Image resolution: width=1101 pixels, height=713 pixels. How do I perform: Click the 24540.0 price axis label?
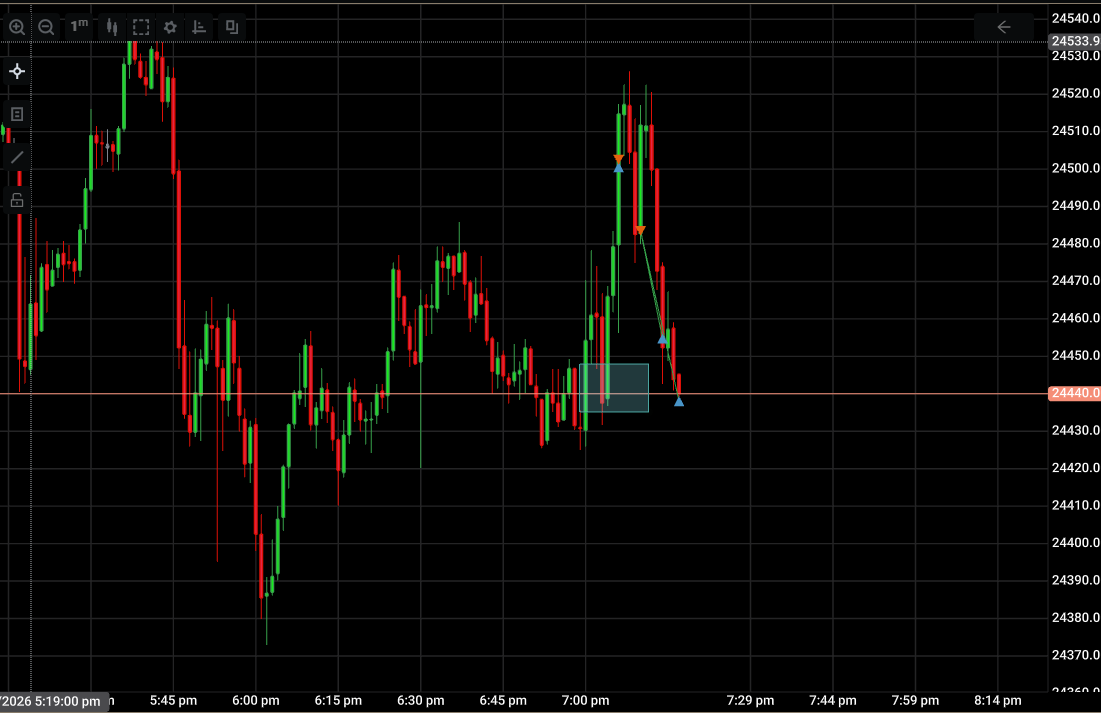tap(1075, 19)
